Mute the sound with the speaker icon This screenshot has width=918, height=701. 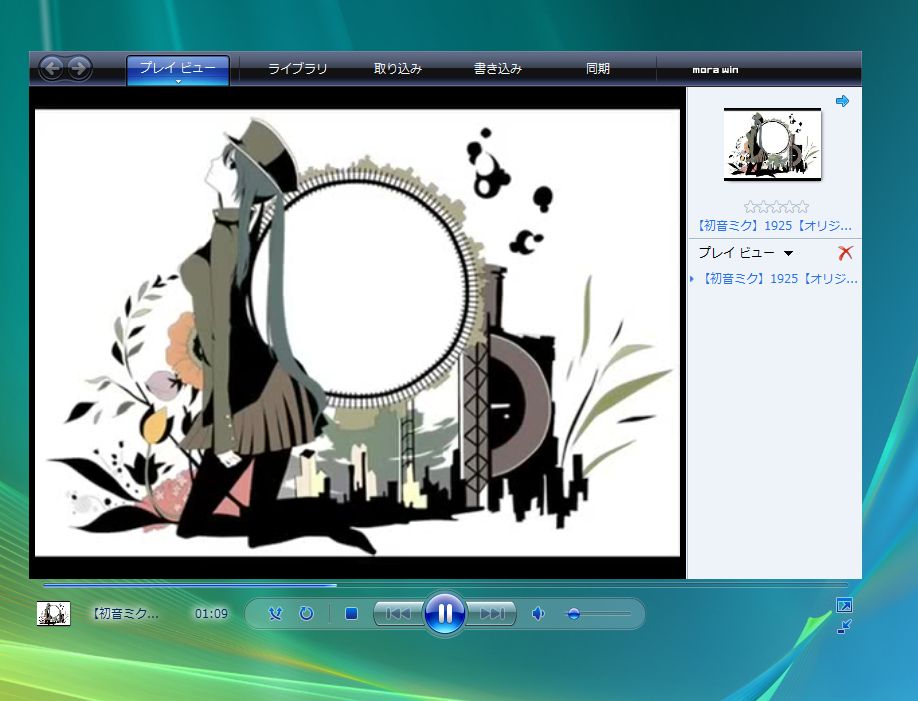pyautogui.click(x=538, y=613)
